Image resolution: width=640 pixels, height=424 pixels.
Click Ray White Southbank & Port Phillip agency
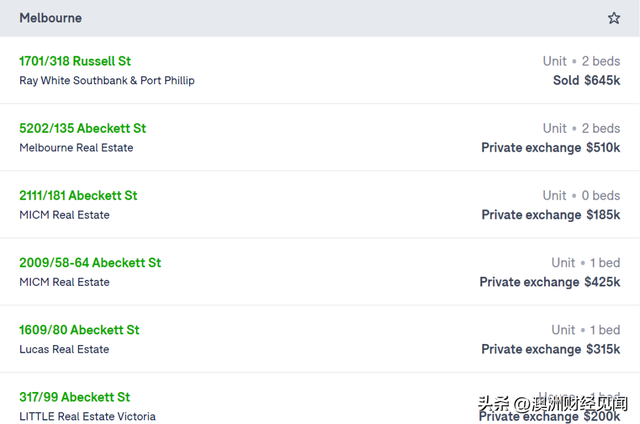[x=107, y=80]
